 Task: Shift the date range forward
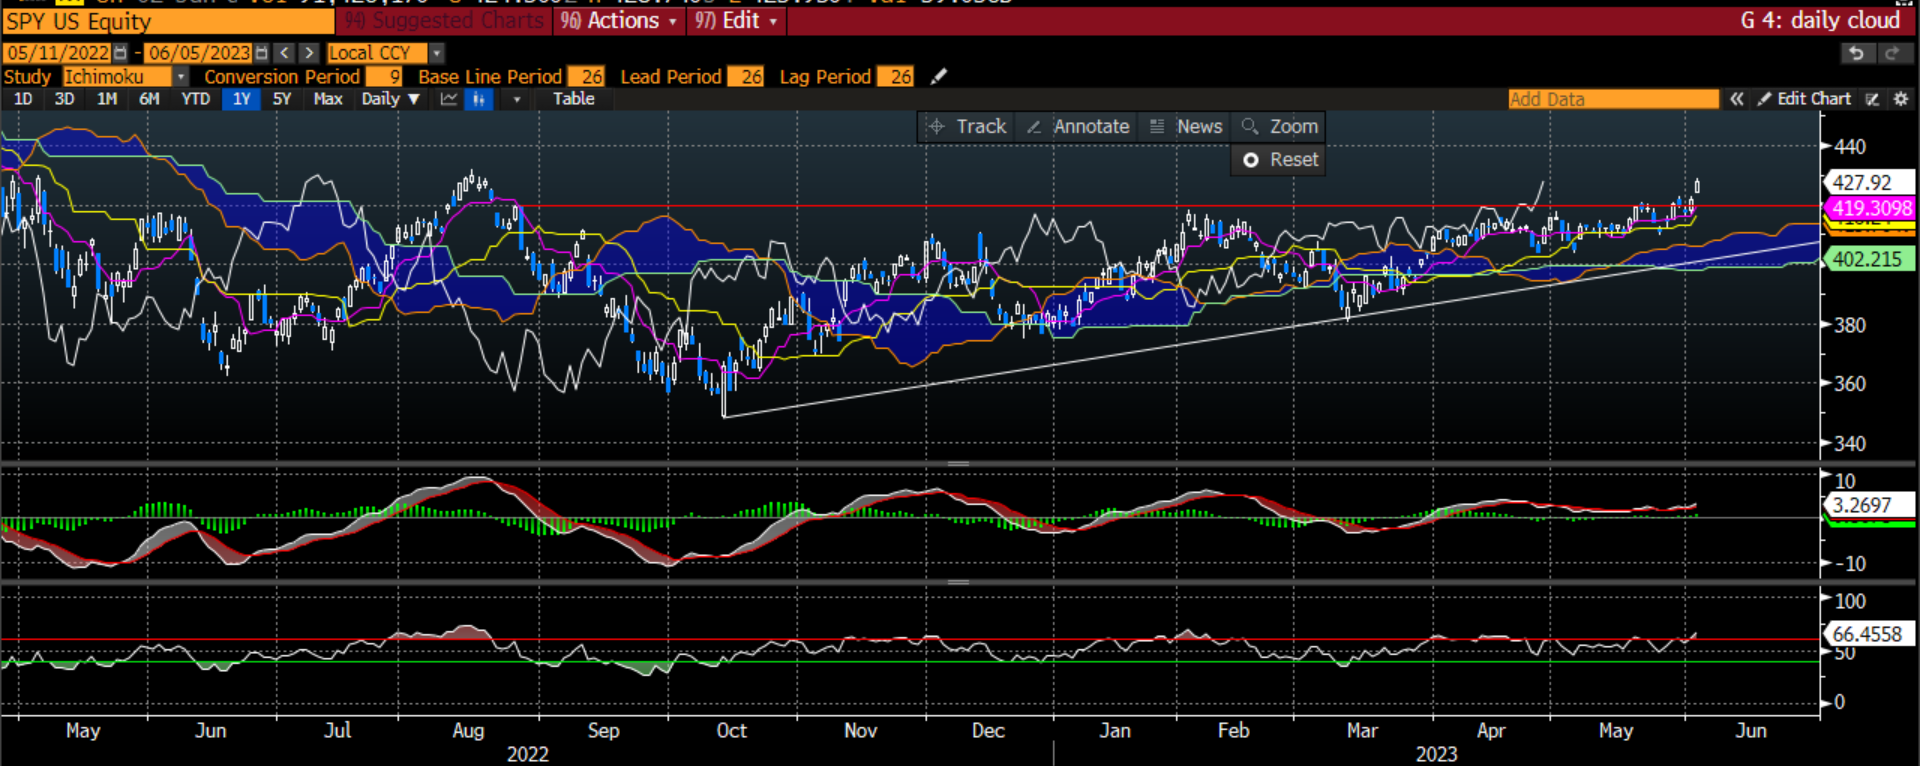[x=309, y=53]
